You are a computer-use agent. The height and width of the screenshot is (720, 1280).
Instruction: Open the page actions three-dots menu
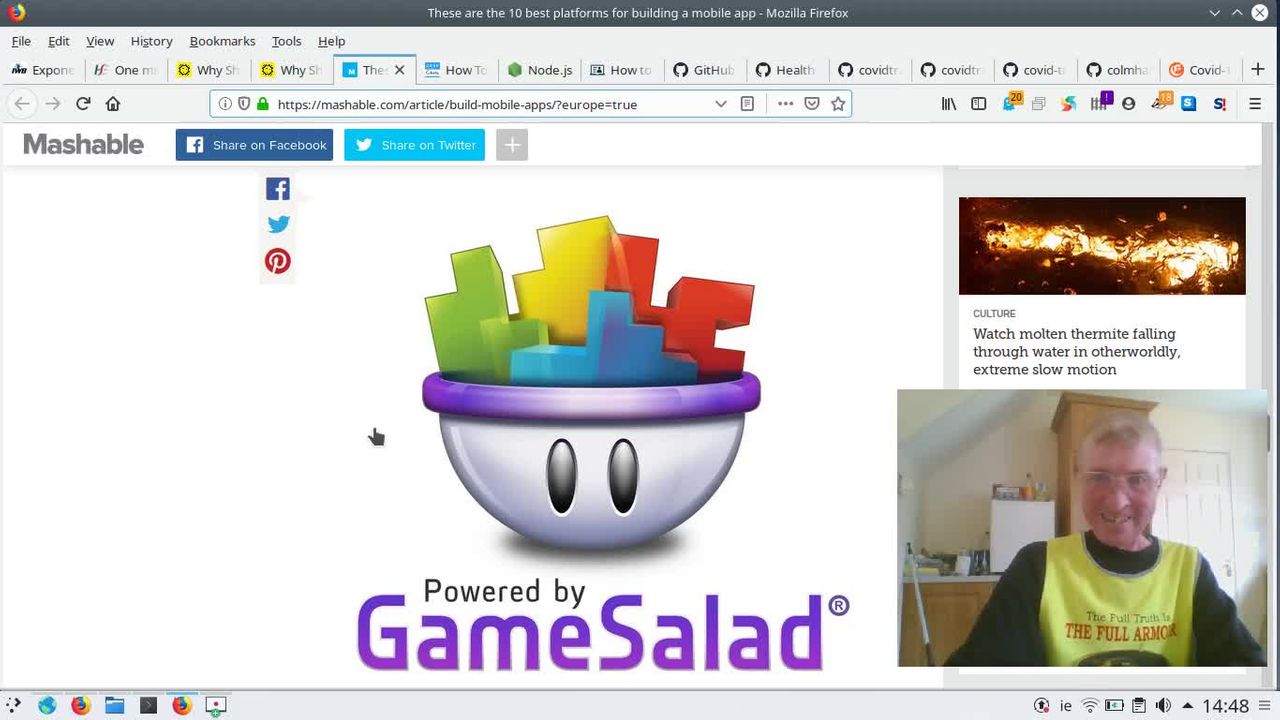coord(785,104)
